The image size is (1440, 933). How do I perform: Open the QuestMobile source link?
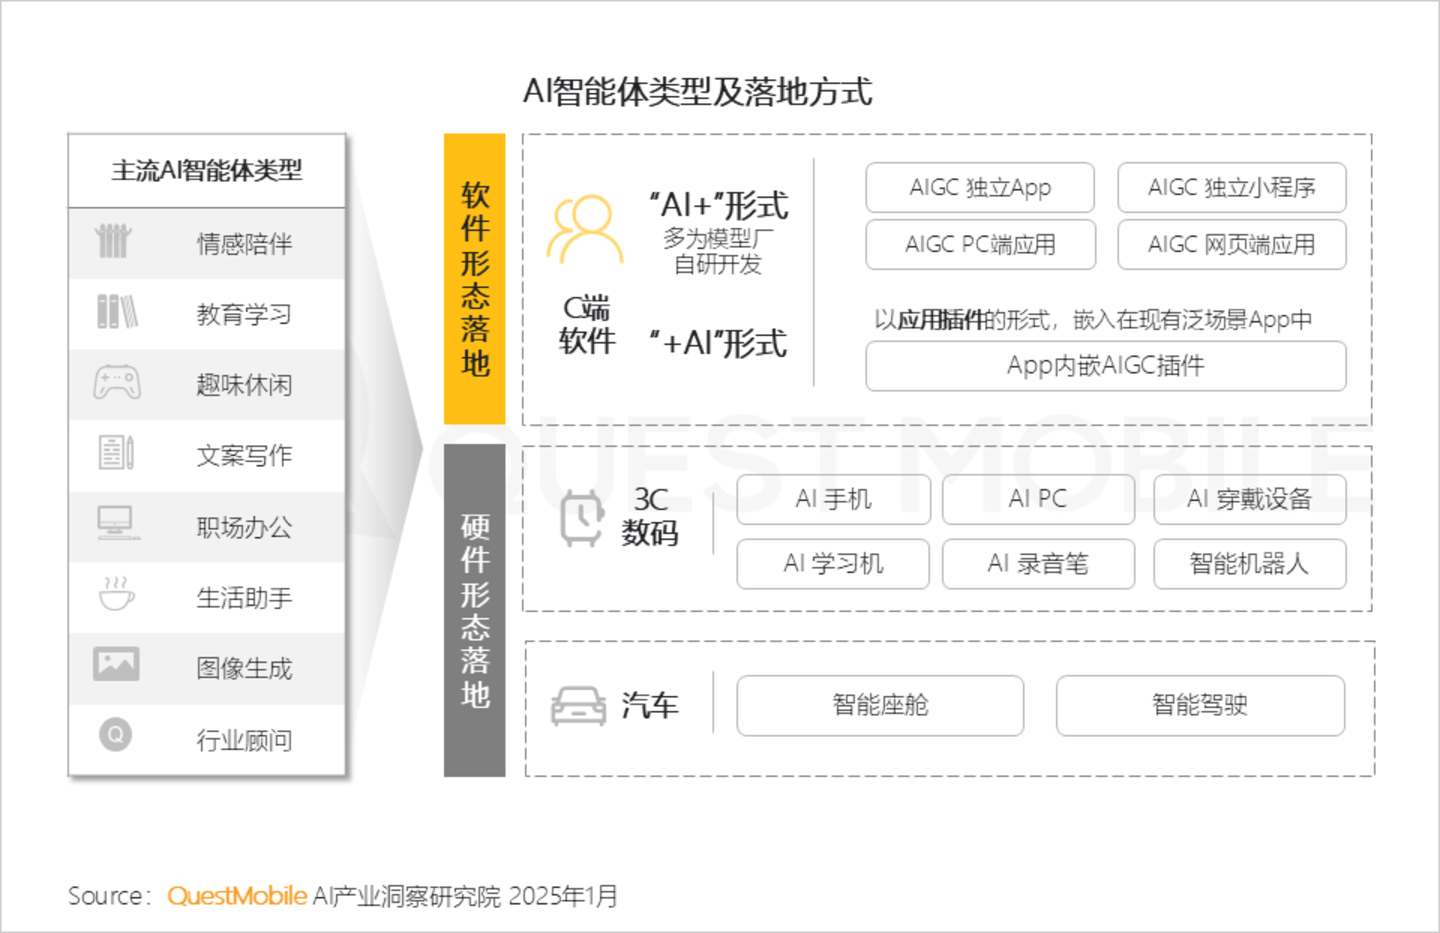(x=237, y=896)
